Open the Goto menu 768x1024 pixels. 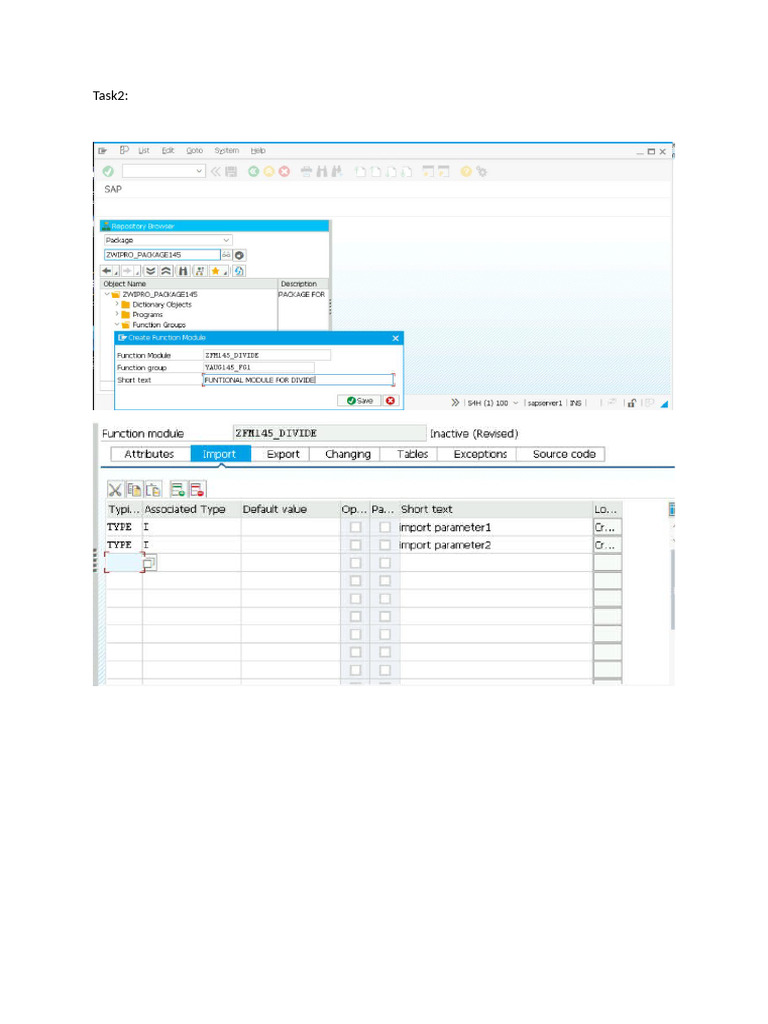click(195, 151)
